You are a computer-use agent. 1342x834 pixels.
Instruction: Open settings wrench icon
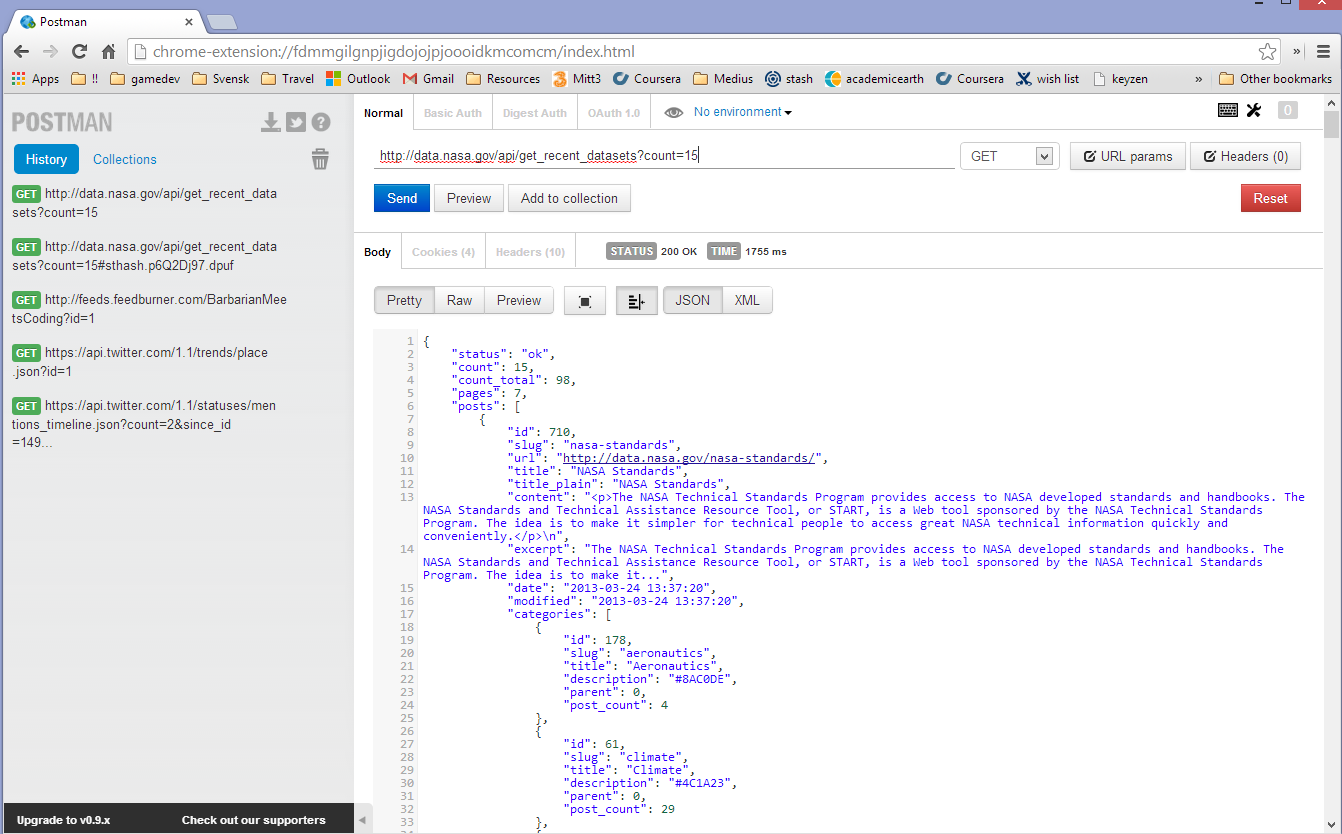coord(1254,110)
